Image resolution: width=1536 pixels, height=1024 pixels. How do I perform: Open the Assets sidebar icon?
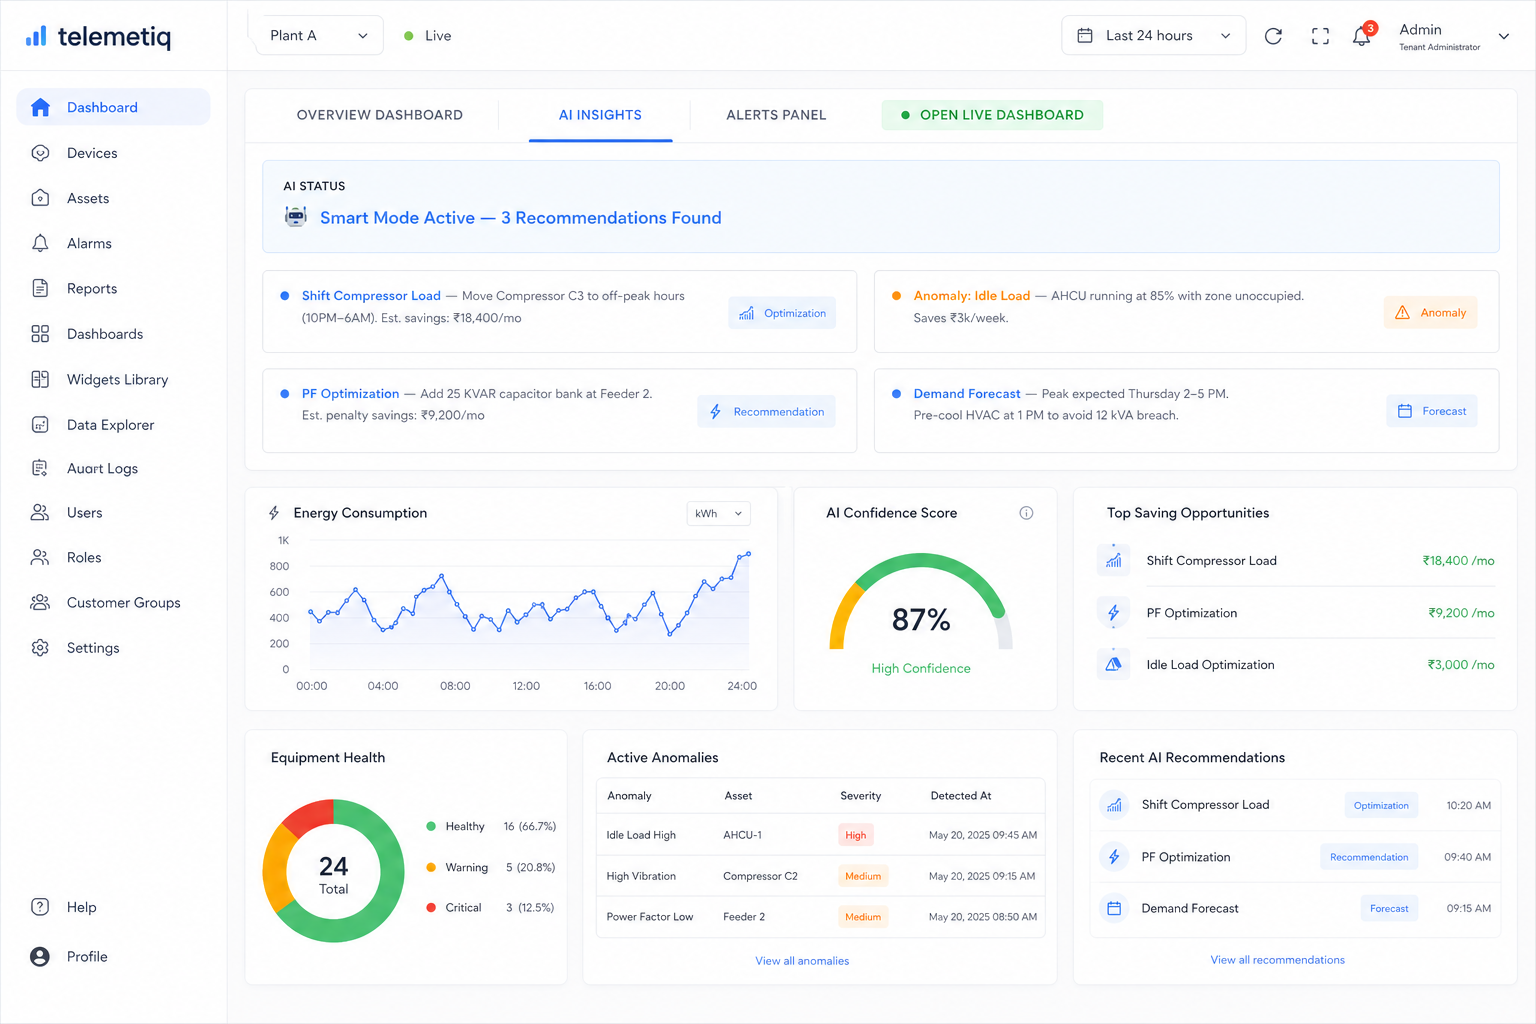coord(40,198)
